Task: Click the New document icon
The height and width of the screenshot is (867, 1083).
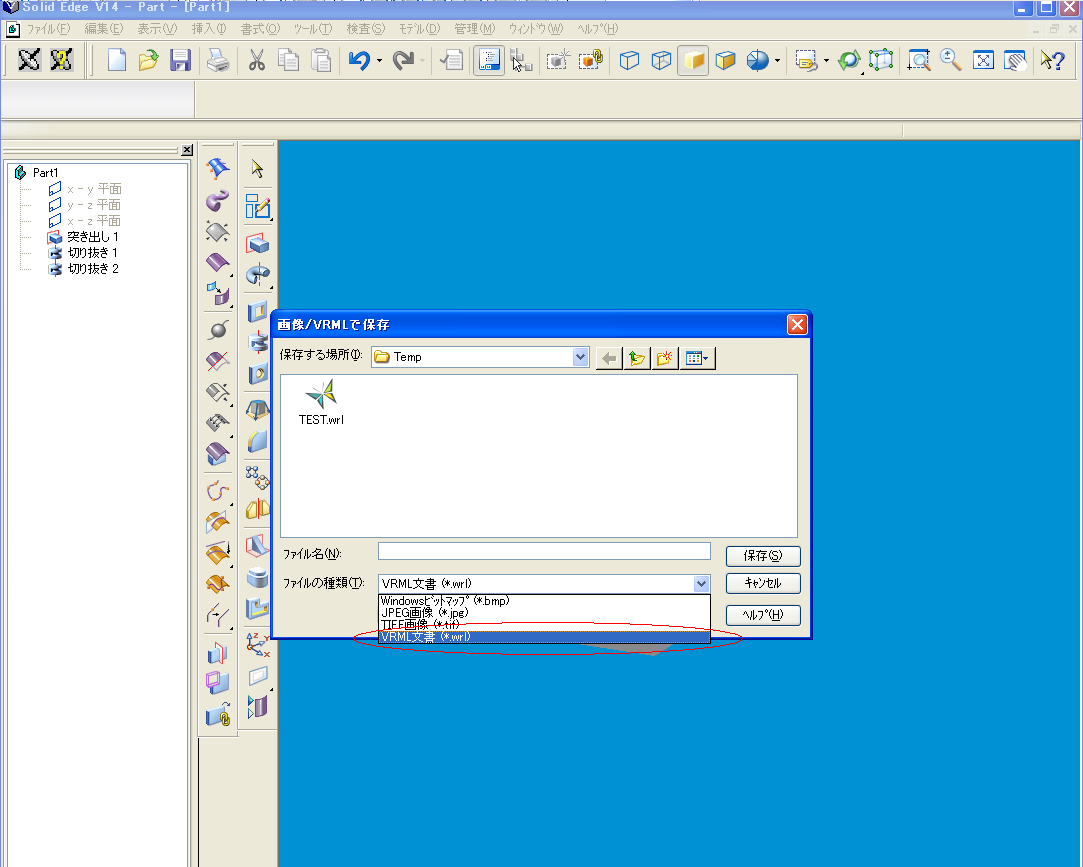Action: (117, 60)
